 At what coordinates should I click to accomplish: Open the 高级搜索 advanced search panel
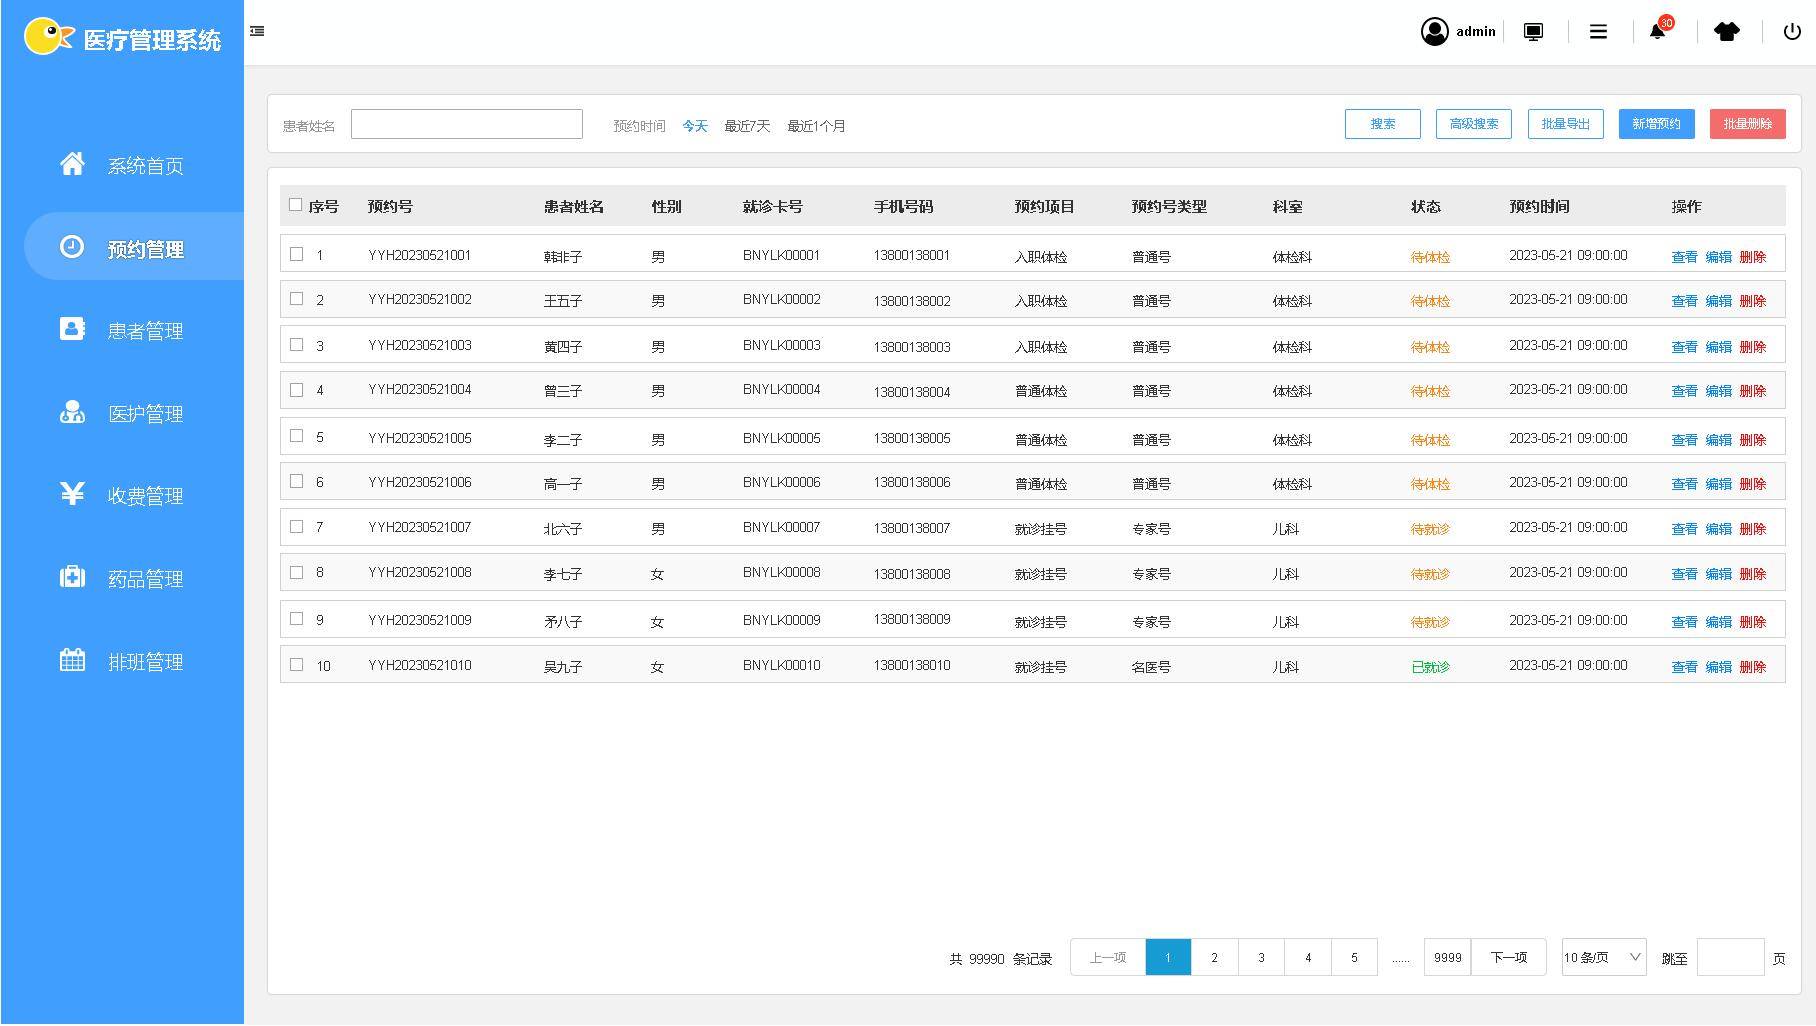(x=1473, y=124)
